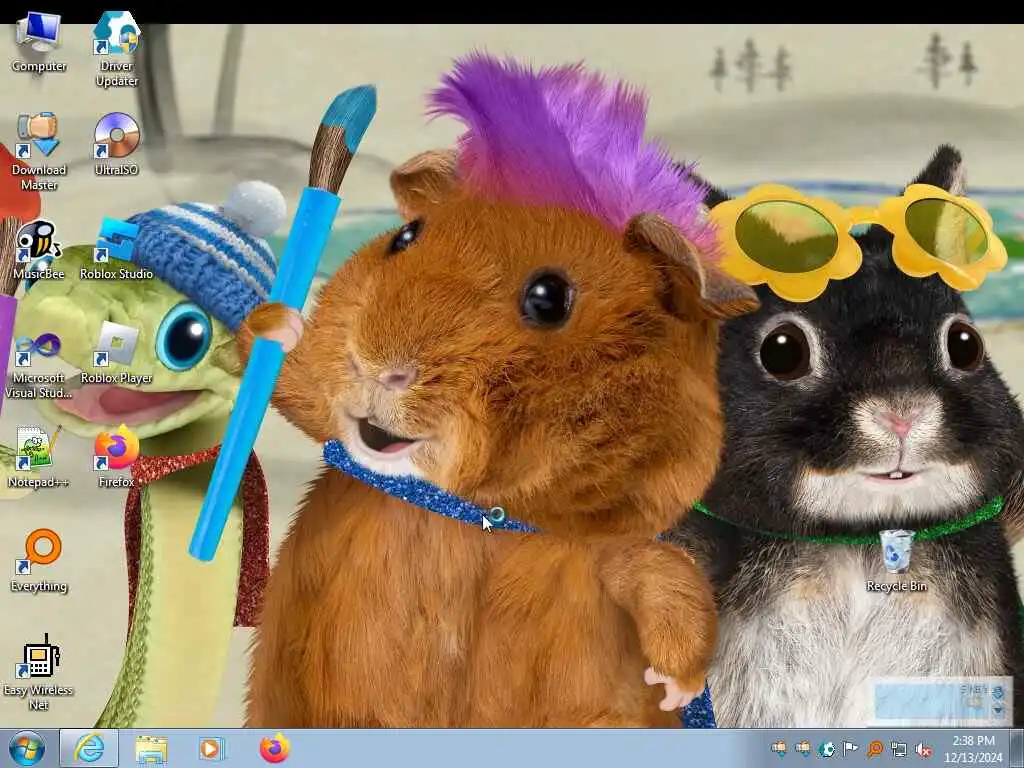1024x768 pixels.
Task: Open Internet Explorer from the taskbar
Action: click(89, 748)
